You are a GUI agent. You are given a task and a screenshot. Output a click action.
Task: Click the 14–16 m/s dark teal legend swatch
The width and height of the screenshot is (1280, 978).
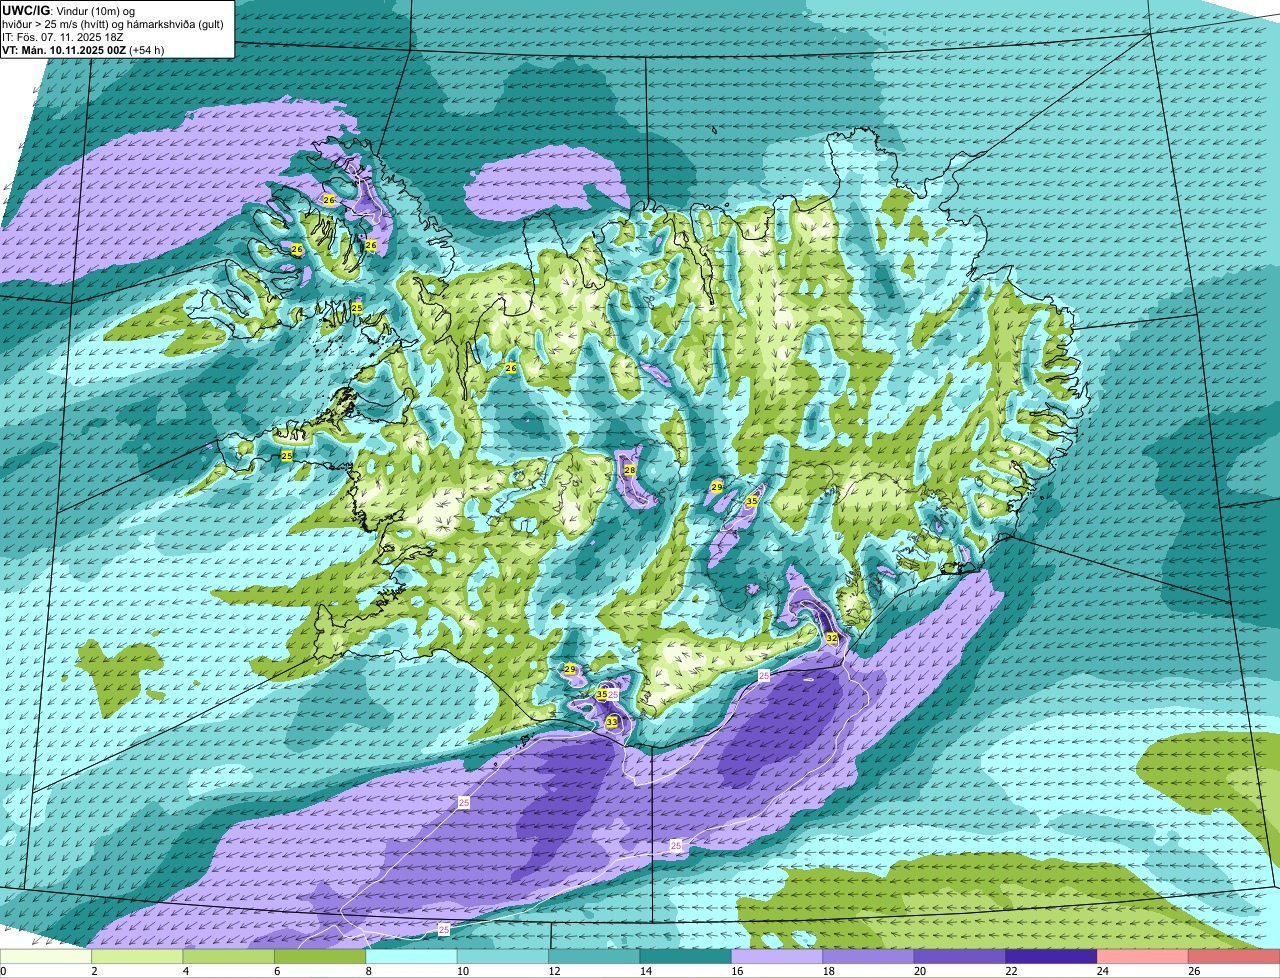[686, 957]
